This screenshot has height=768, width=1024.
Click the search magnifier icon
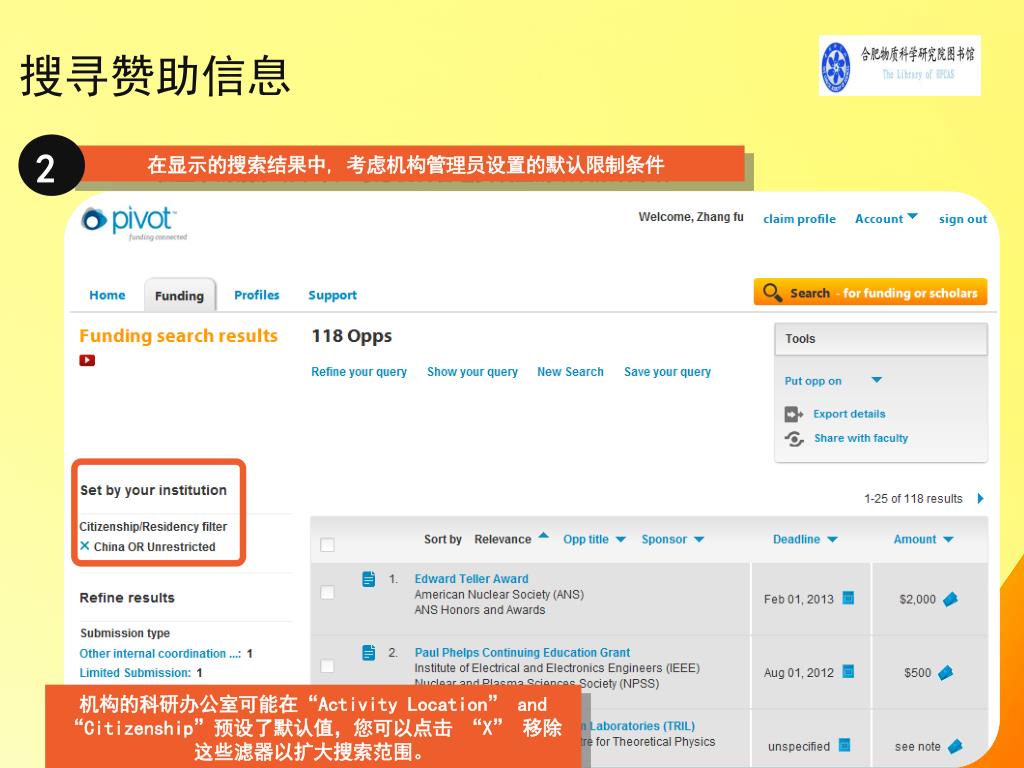[x=773, y=292]
